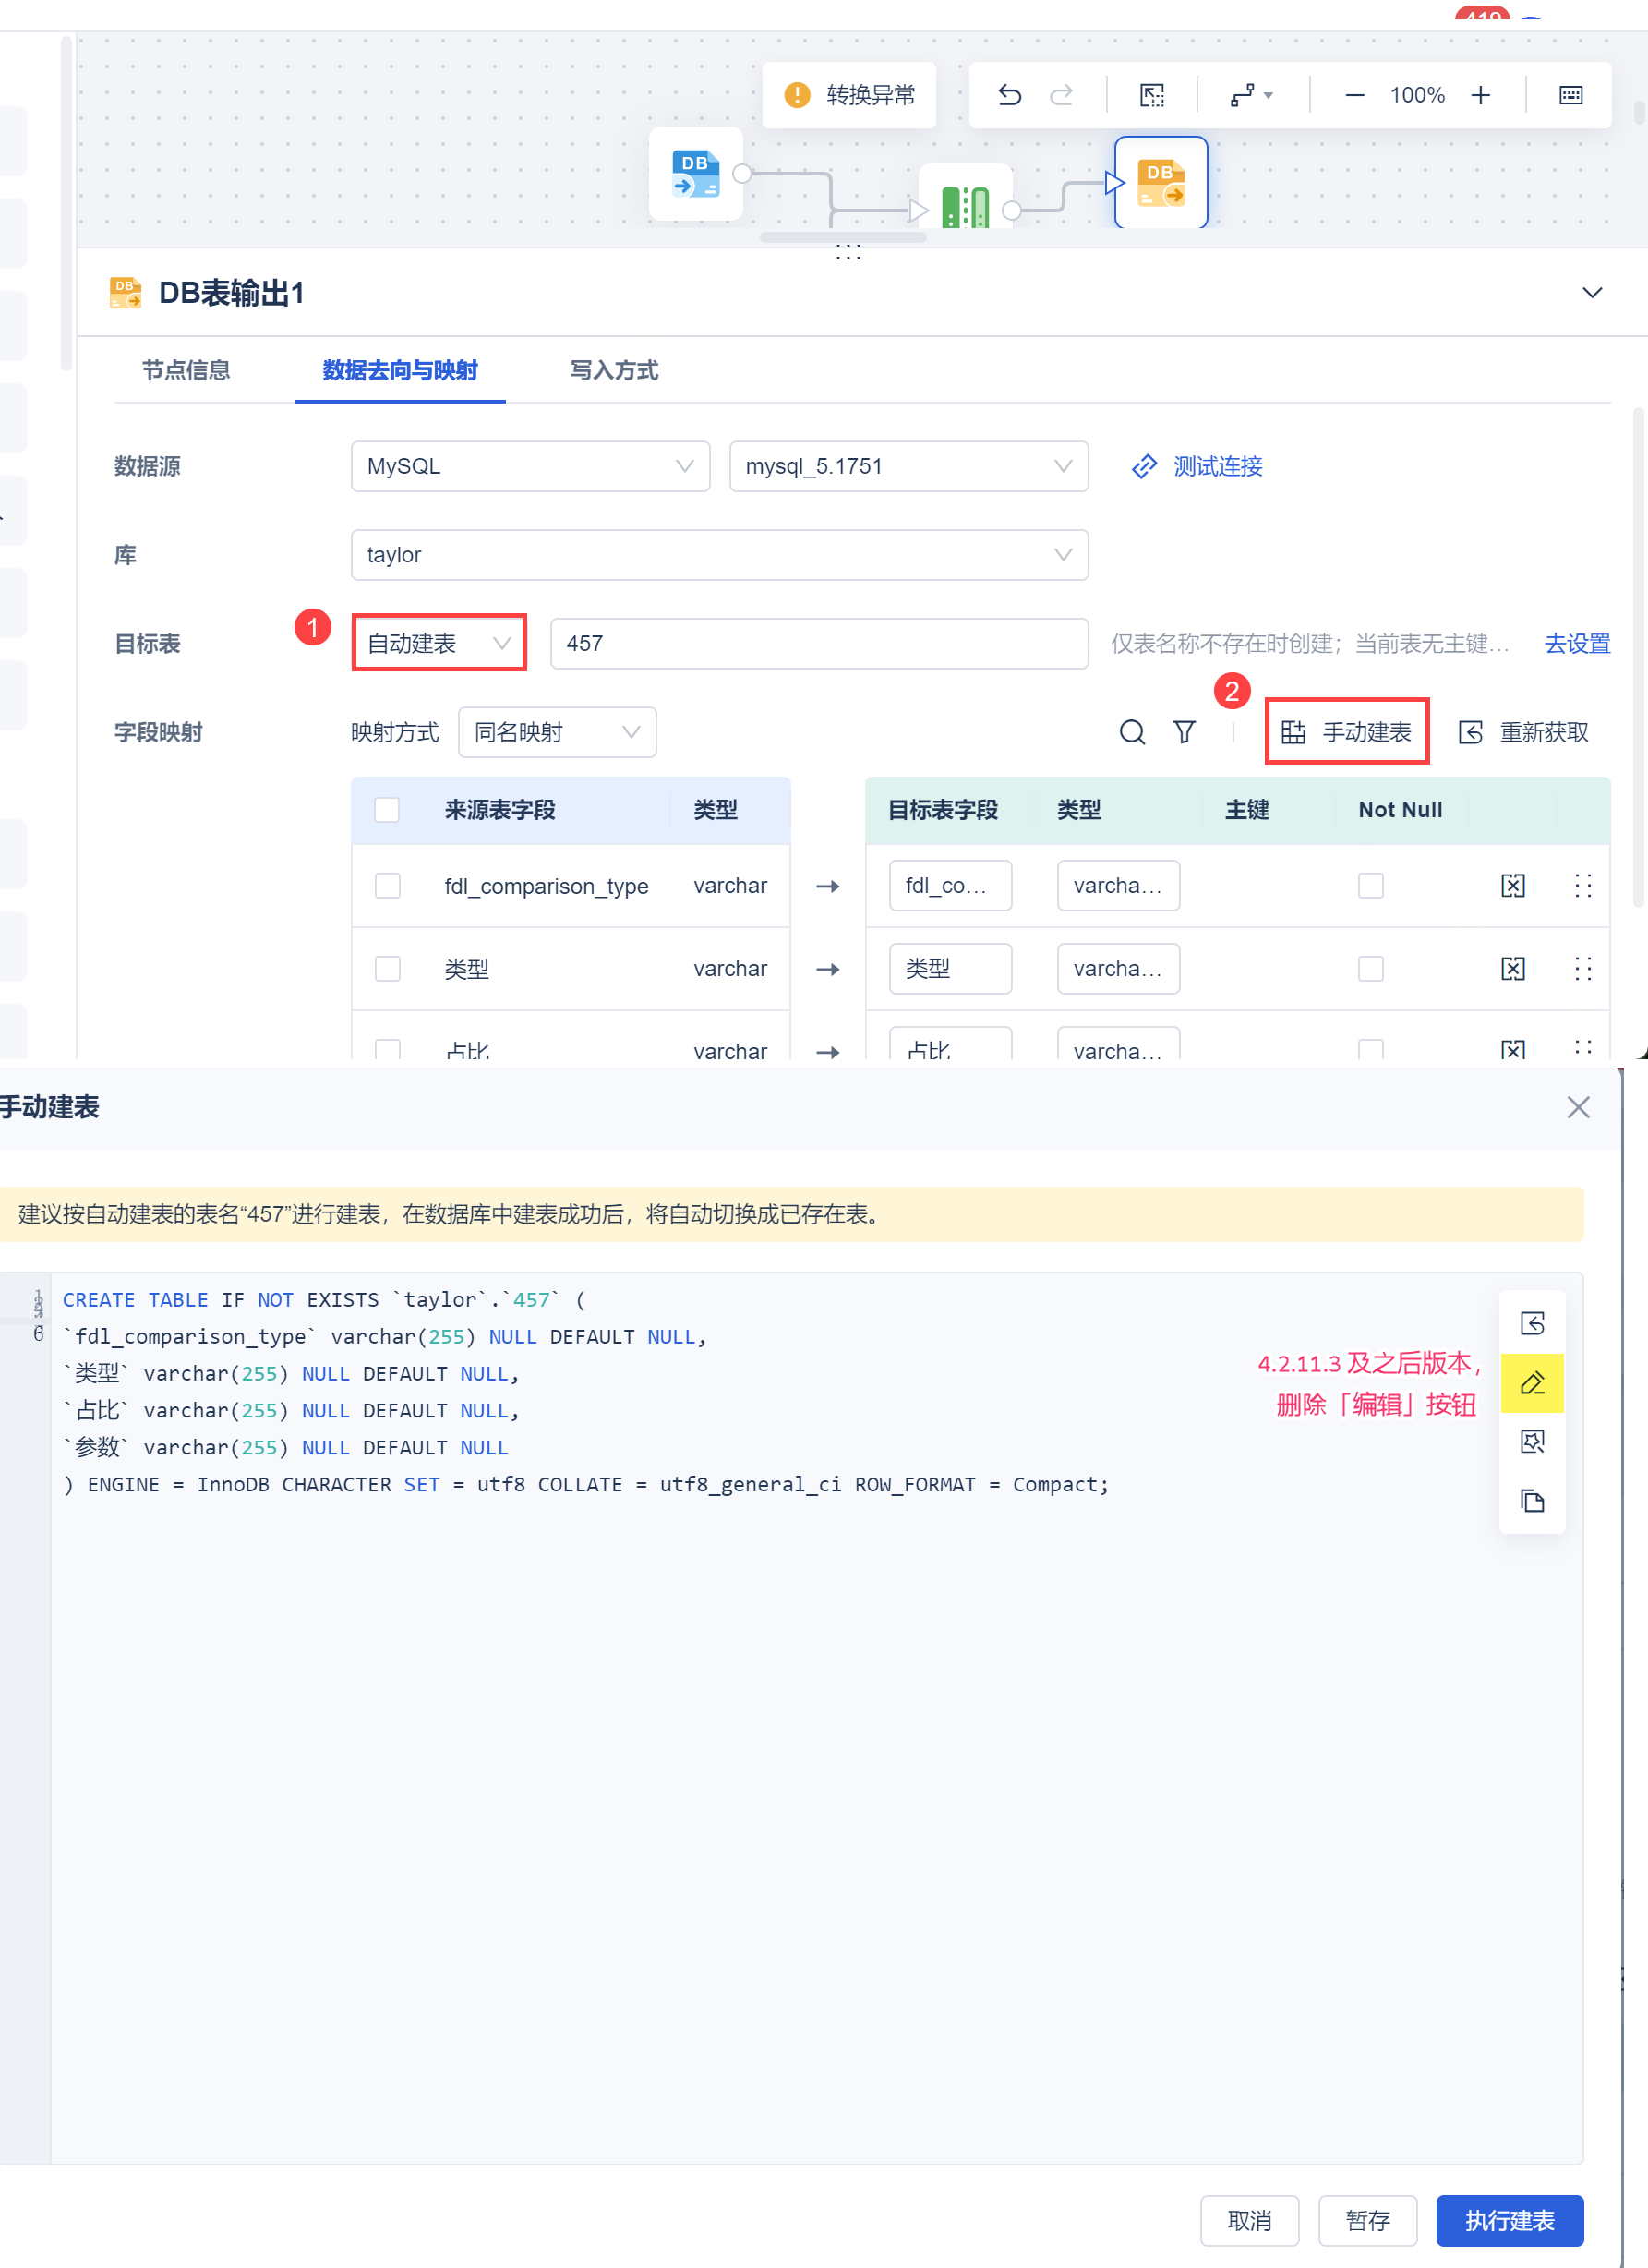The image size is (1648, 2268).
Task: Toggle Not Null for 占比 target field
Action: (x=1370, y=1049)
